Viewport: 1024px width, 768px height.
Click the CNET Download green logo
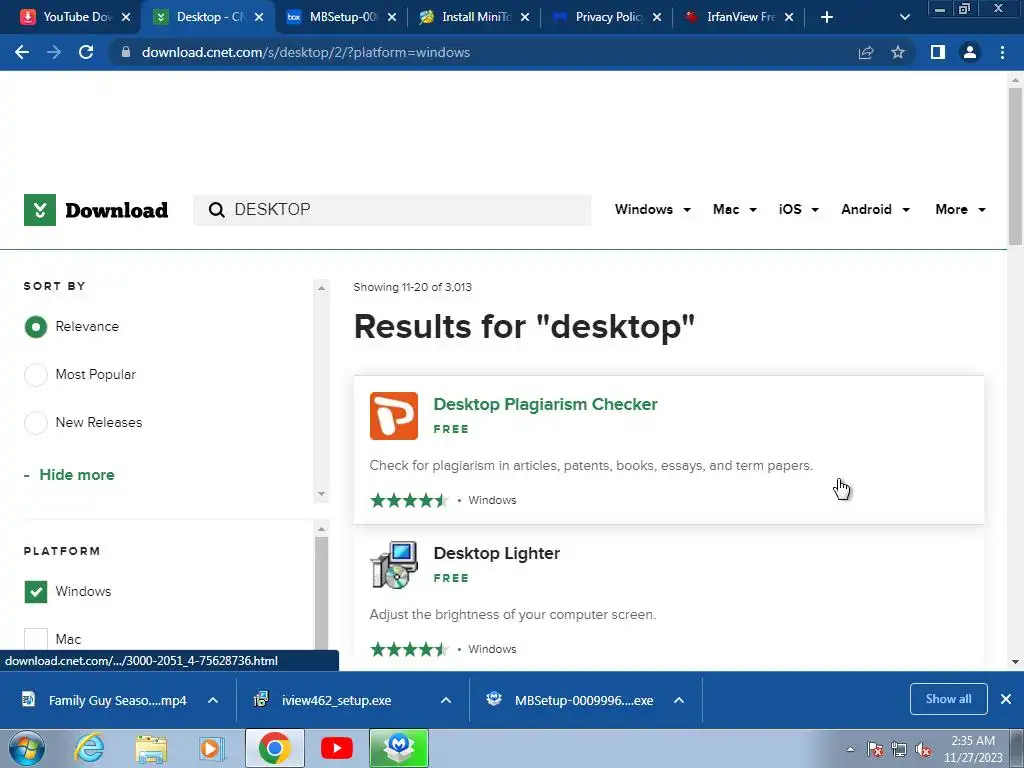[40, 210]
